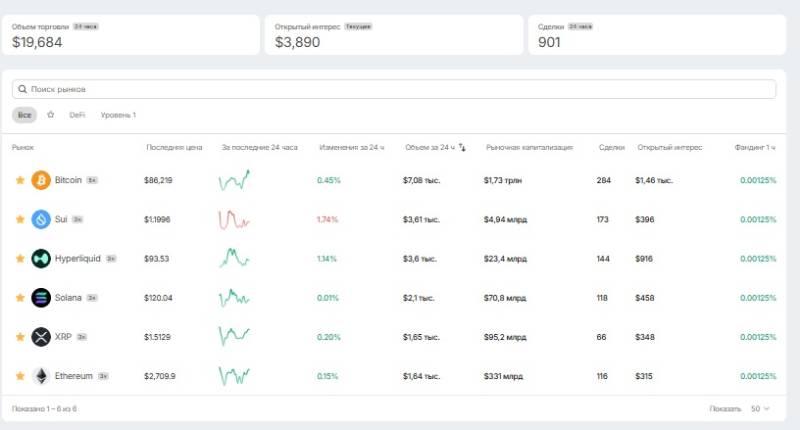
Task: Click the Bitcoin coin logo
Action: point(41,180)
